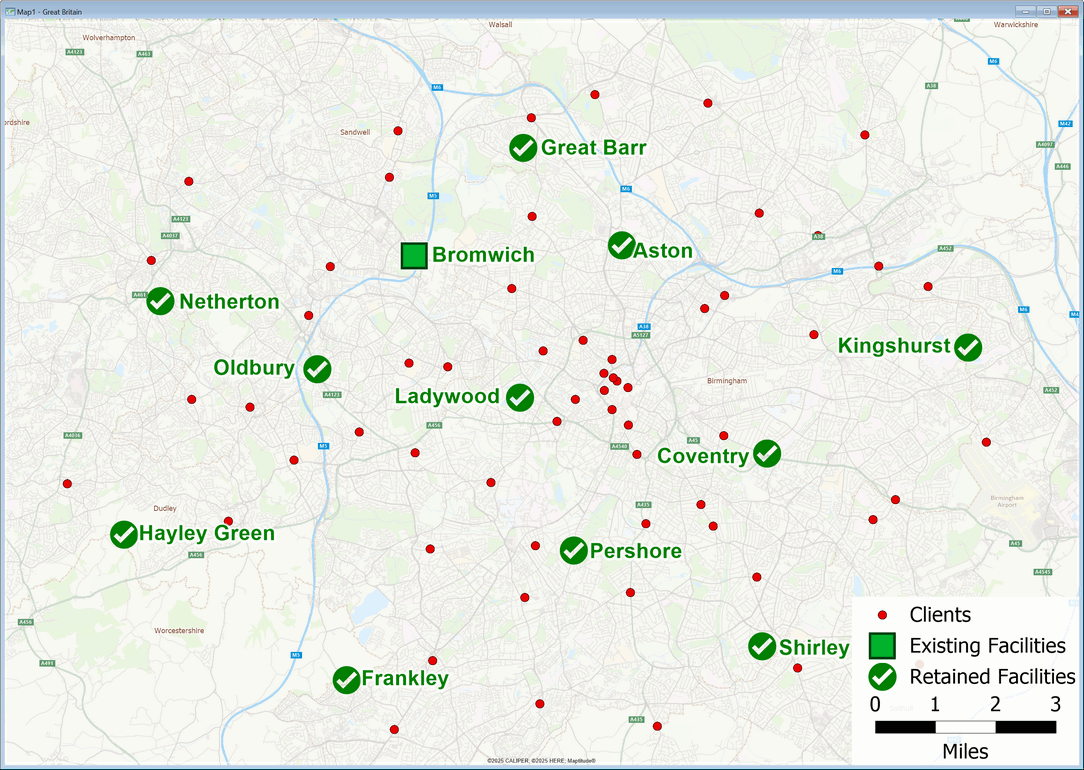Select the Oldbury facility checkmark marker
This screenshot has width=1084, height=770.
tap(317, 369)
